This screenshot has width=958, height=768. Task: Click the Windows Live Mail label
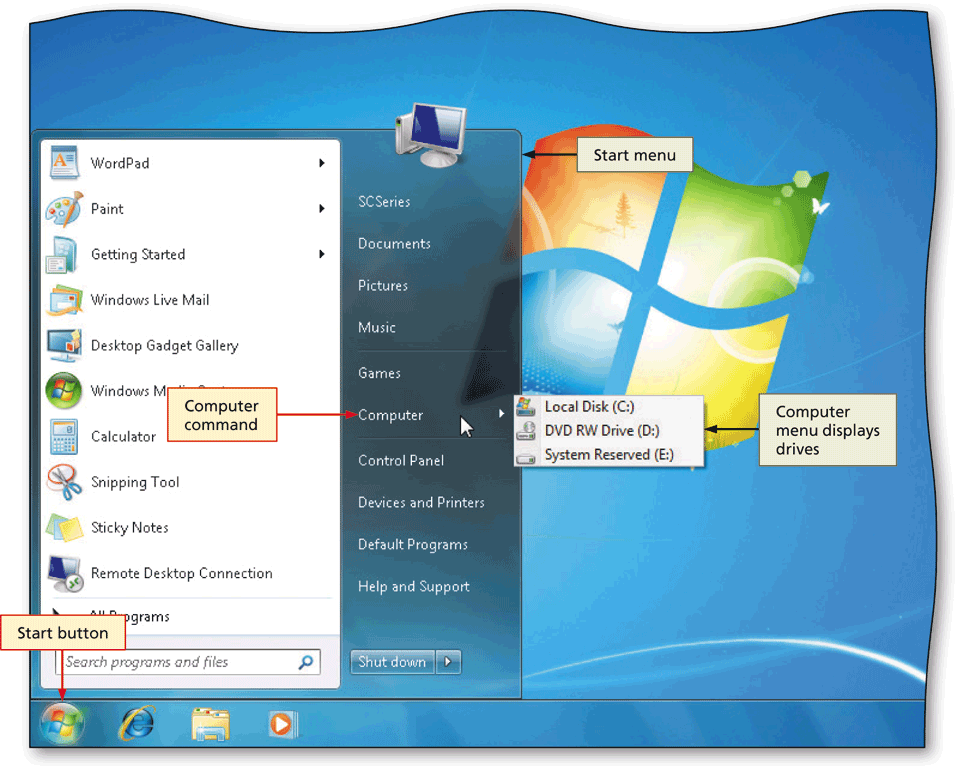click(150, 300)
